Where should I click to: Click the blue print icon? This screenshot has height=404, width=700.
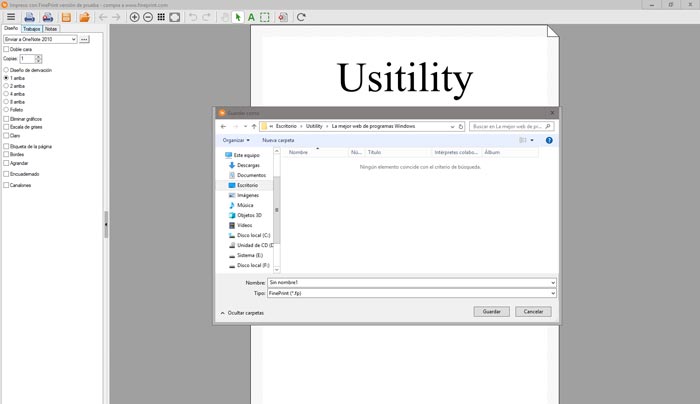pos(29,17)
